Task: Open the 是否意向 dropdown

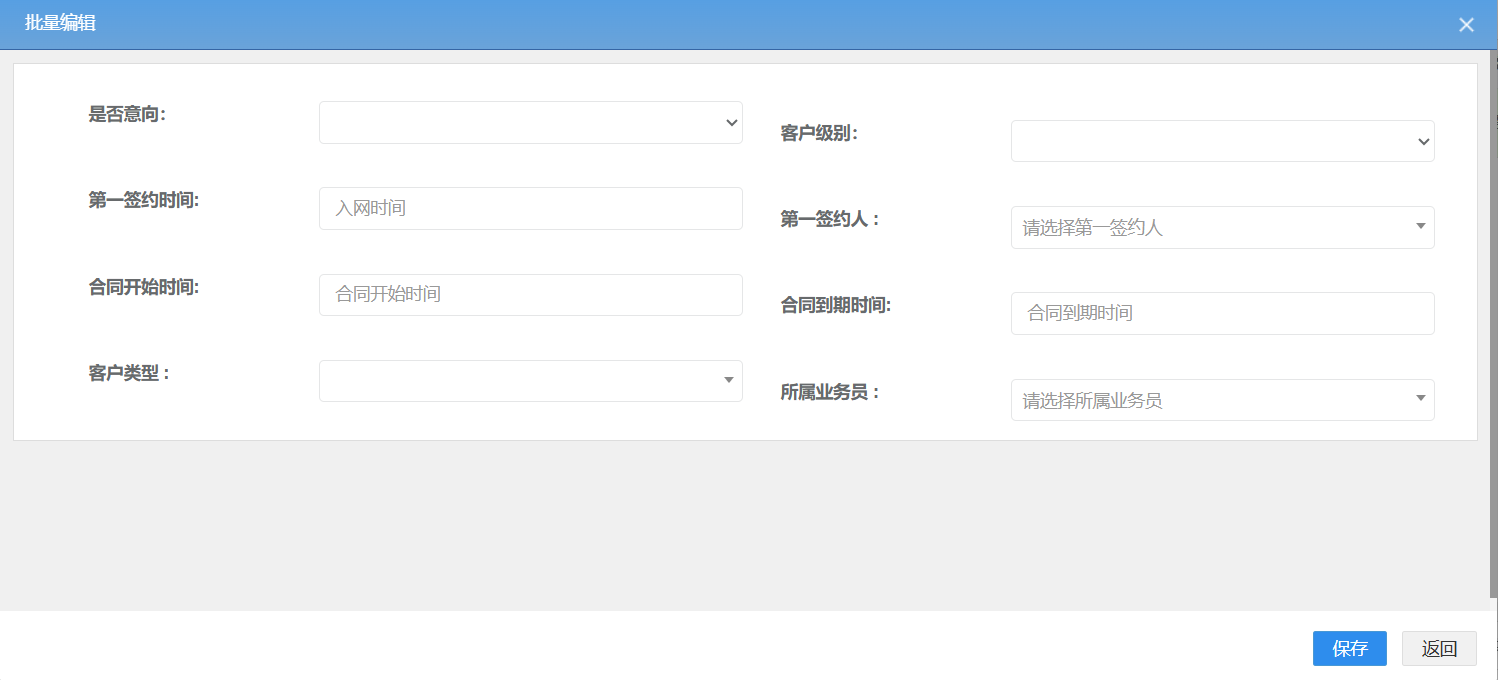Action: (x=530, y=122)
